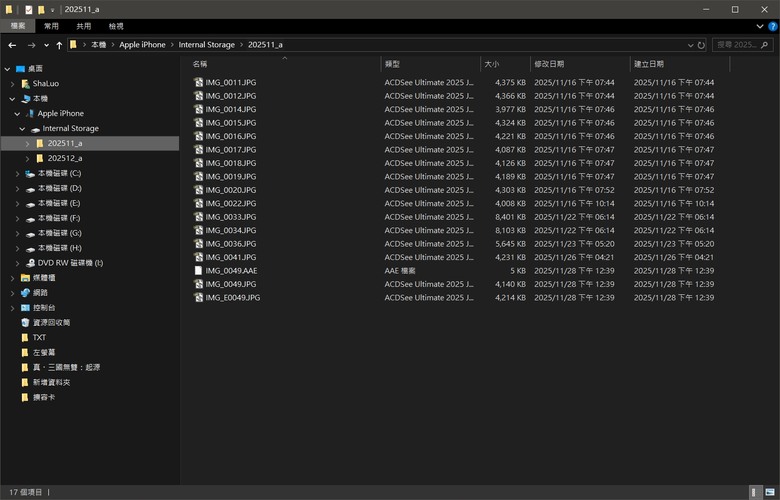
Task: Select the 真・三國無雙：起源 folder
Action: coord(66,367)
